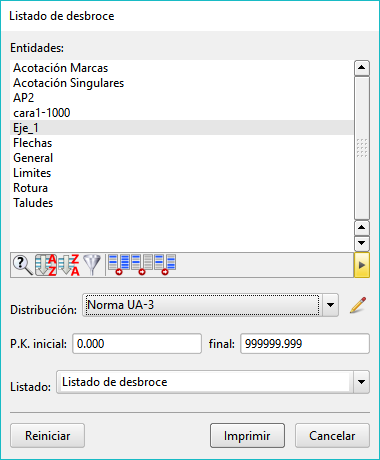
Task: Select the AP2 entity
Action: click(x=182, y=98)
